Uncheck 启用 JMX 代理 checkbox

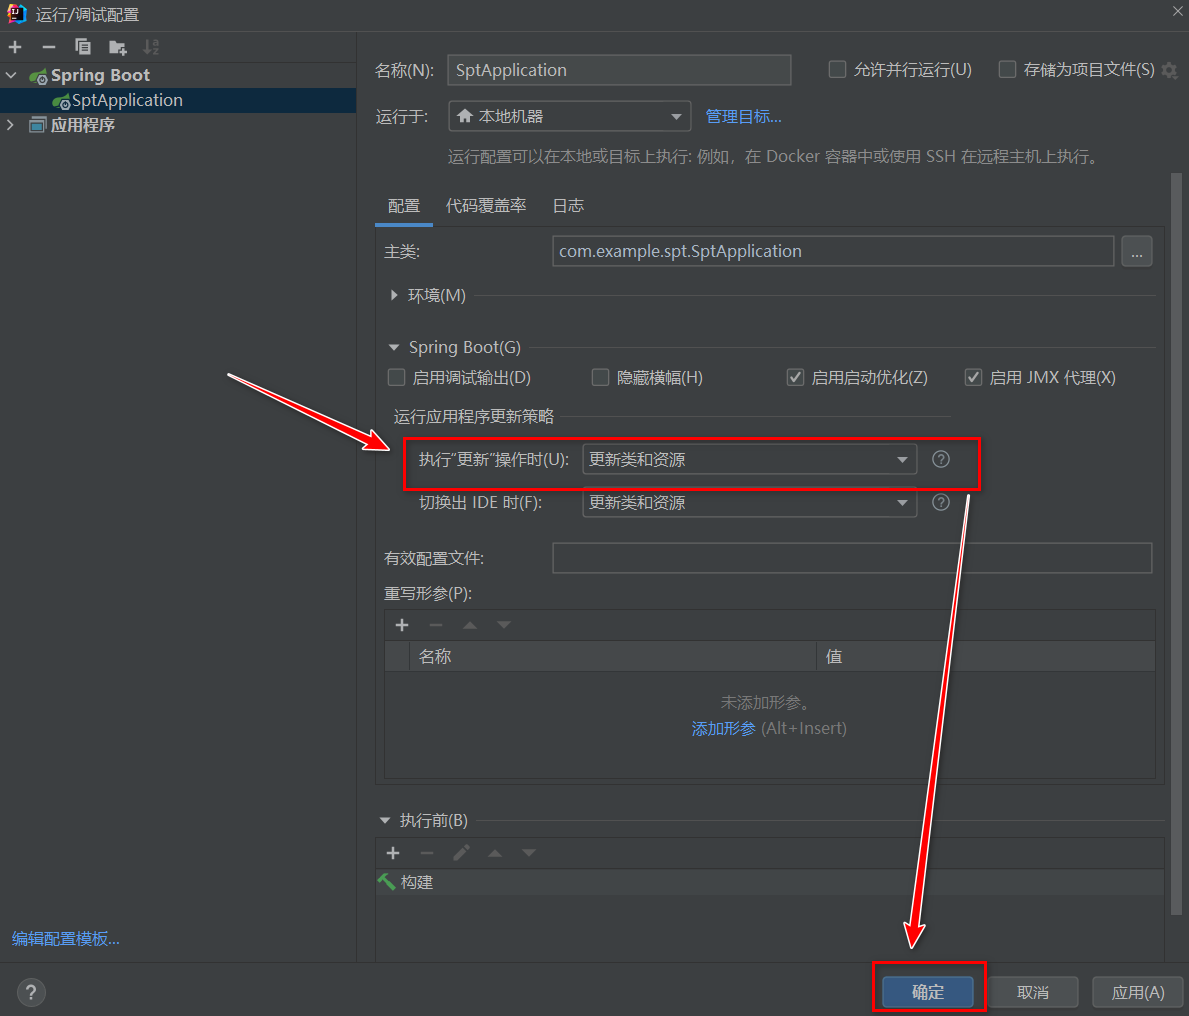pyautogui.click(x=974, y=378)
